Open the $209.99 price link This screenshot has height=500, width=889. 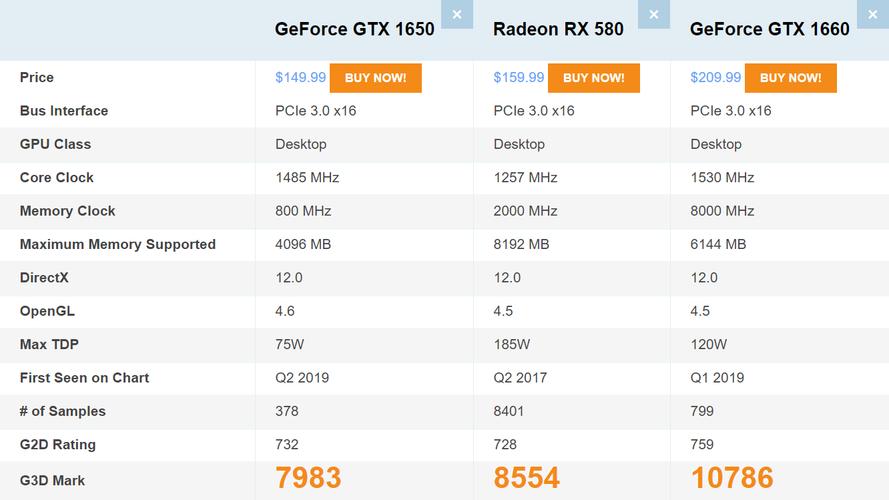715,78
